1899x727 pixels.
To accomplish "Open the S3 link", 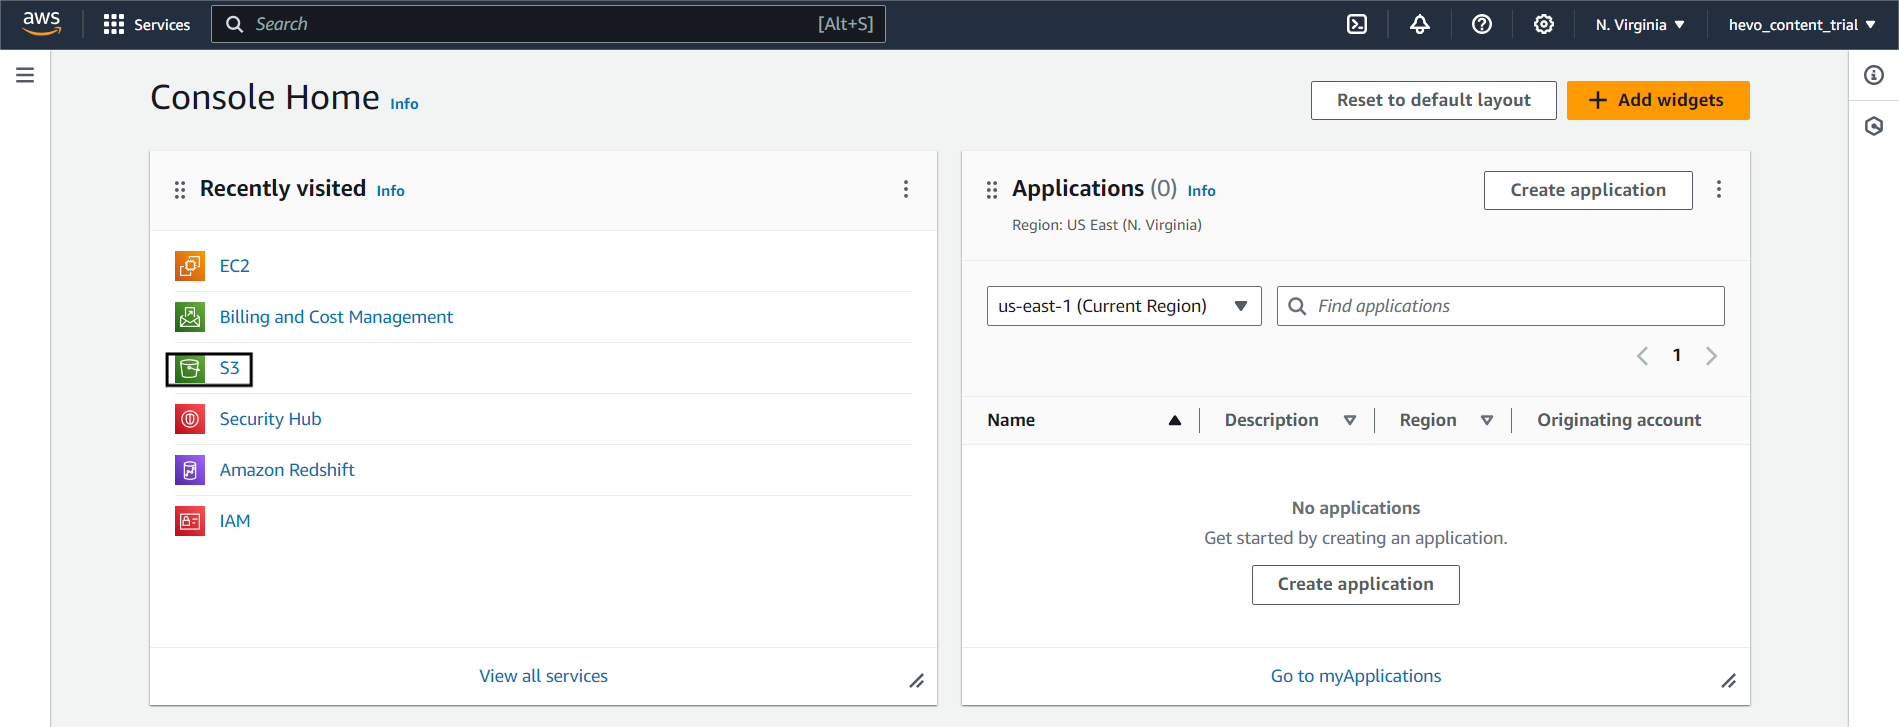I will (x=230, y=368).
